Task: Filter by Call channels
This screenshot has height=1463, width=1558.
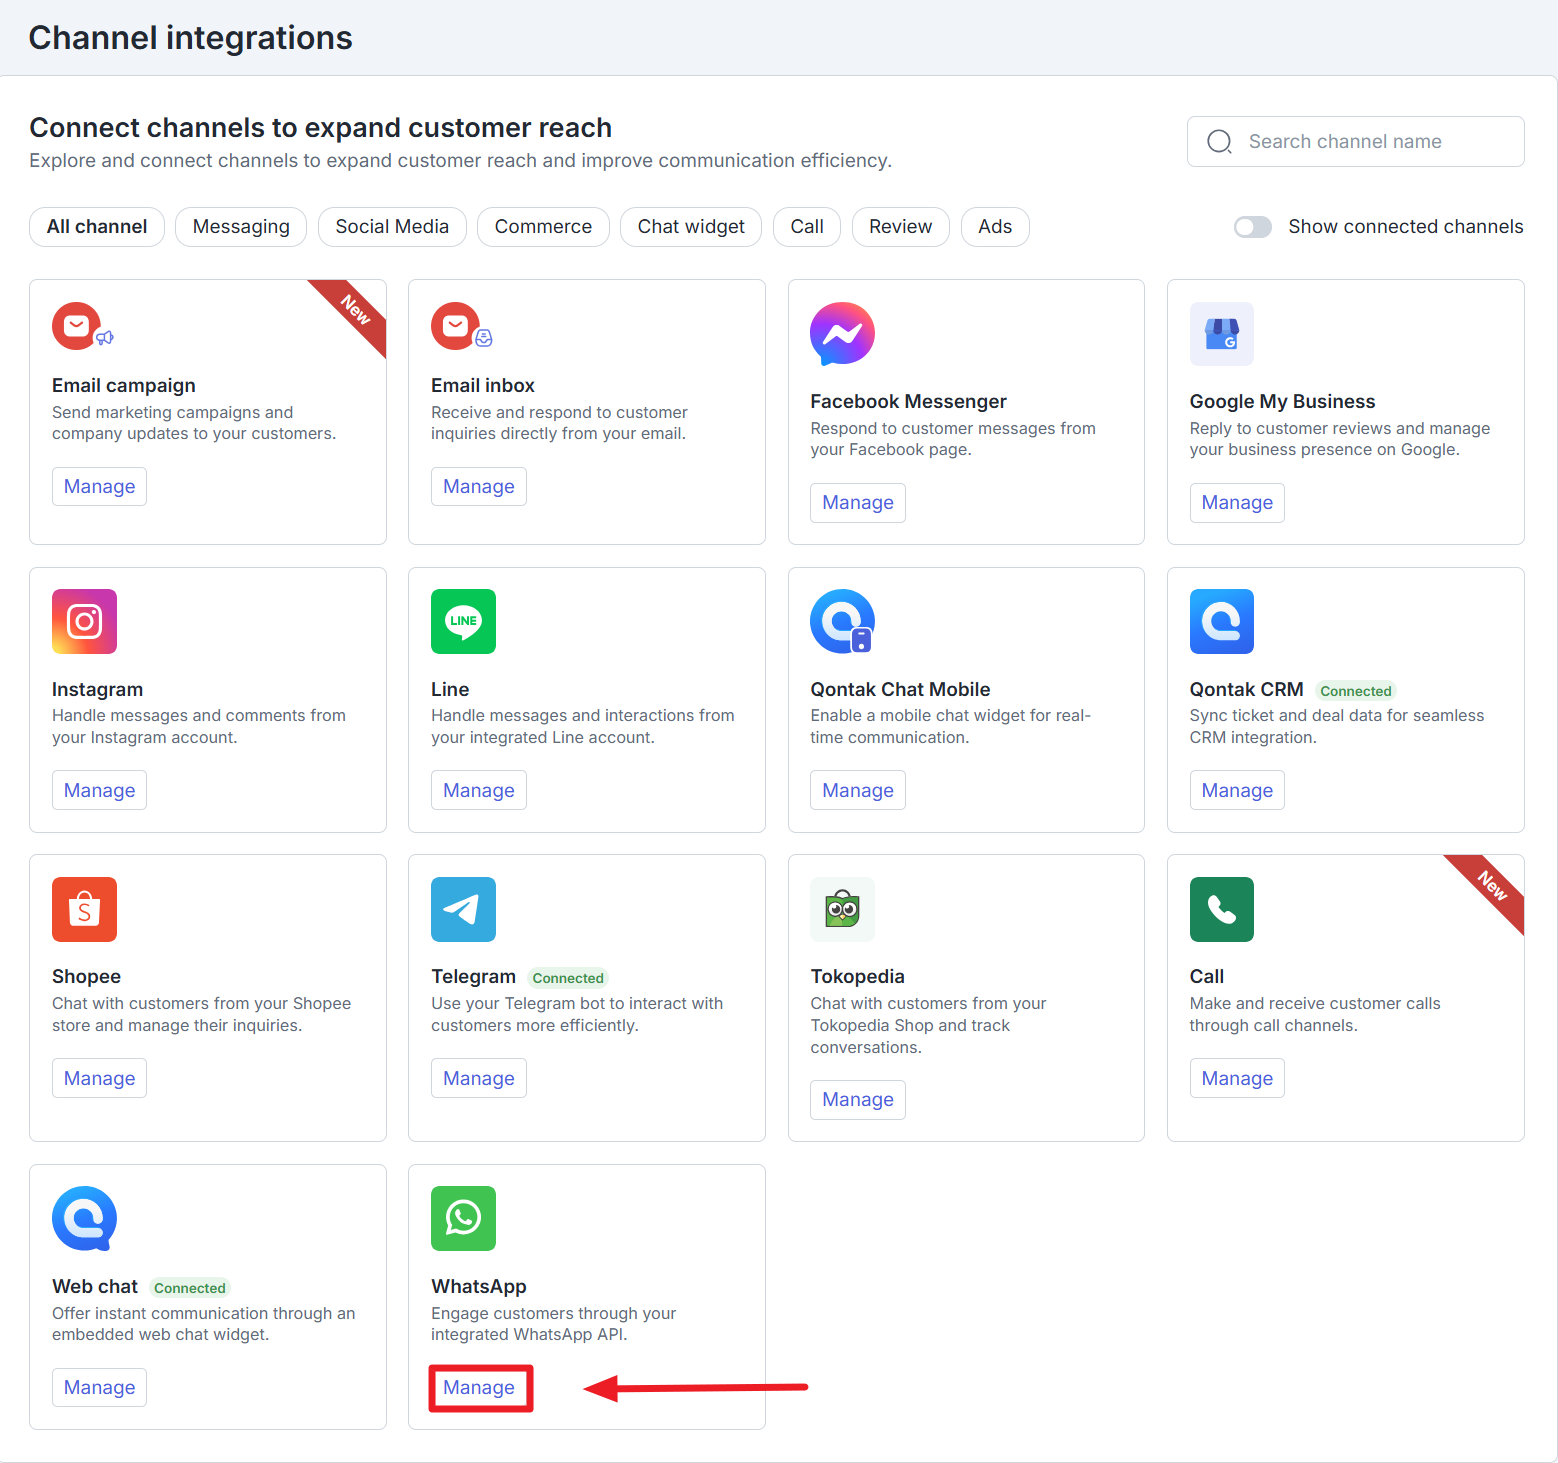Action: pos(807,227)
